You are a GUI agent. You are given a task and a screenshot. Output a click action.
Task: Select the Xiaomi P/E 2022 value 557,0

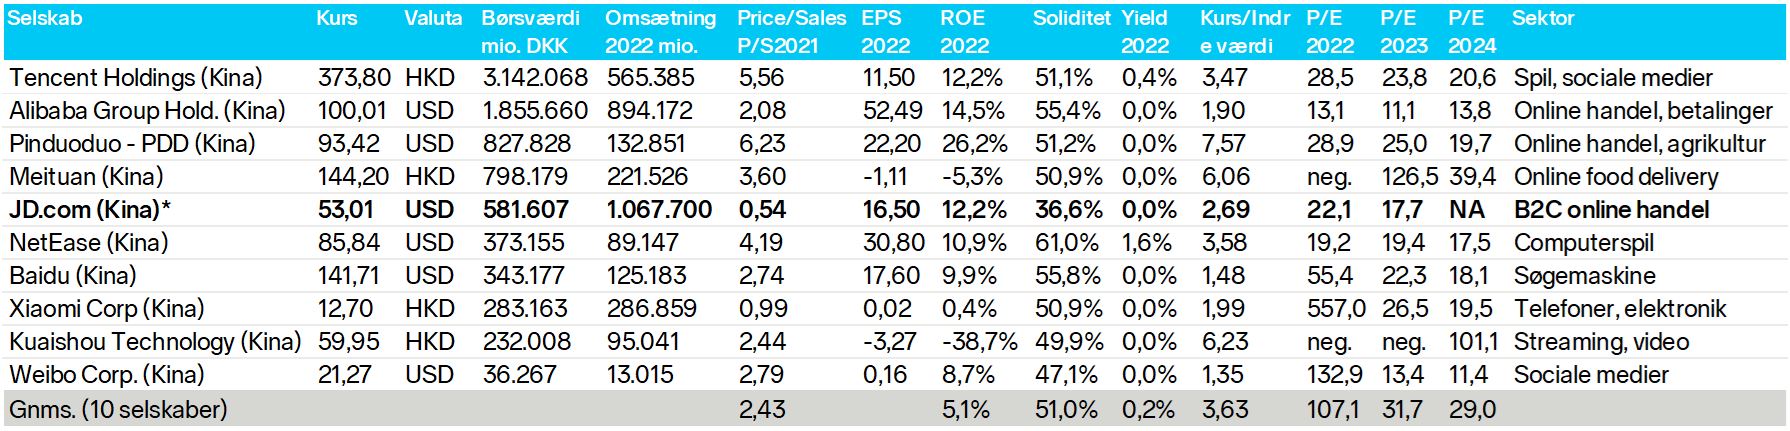[x=1336, y=309]
